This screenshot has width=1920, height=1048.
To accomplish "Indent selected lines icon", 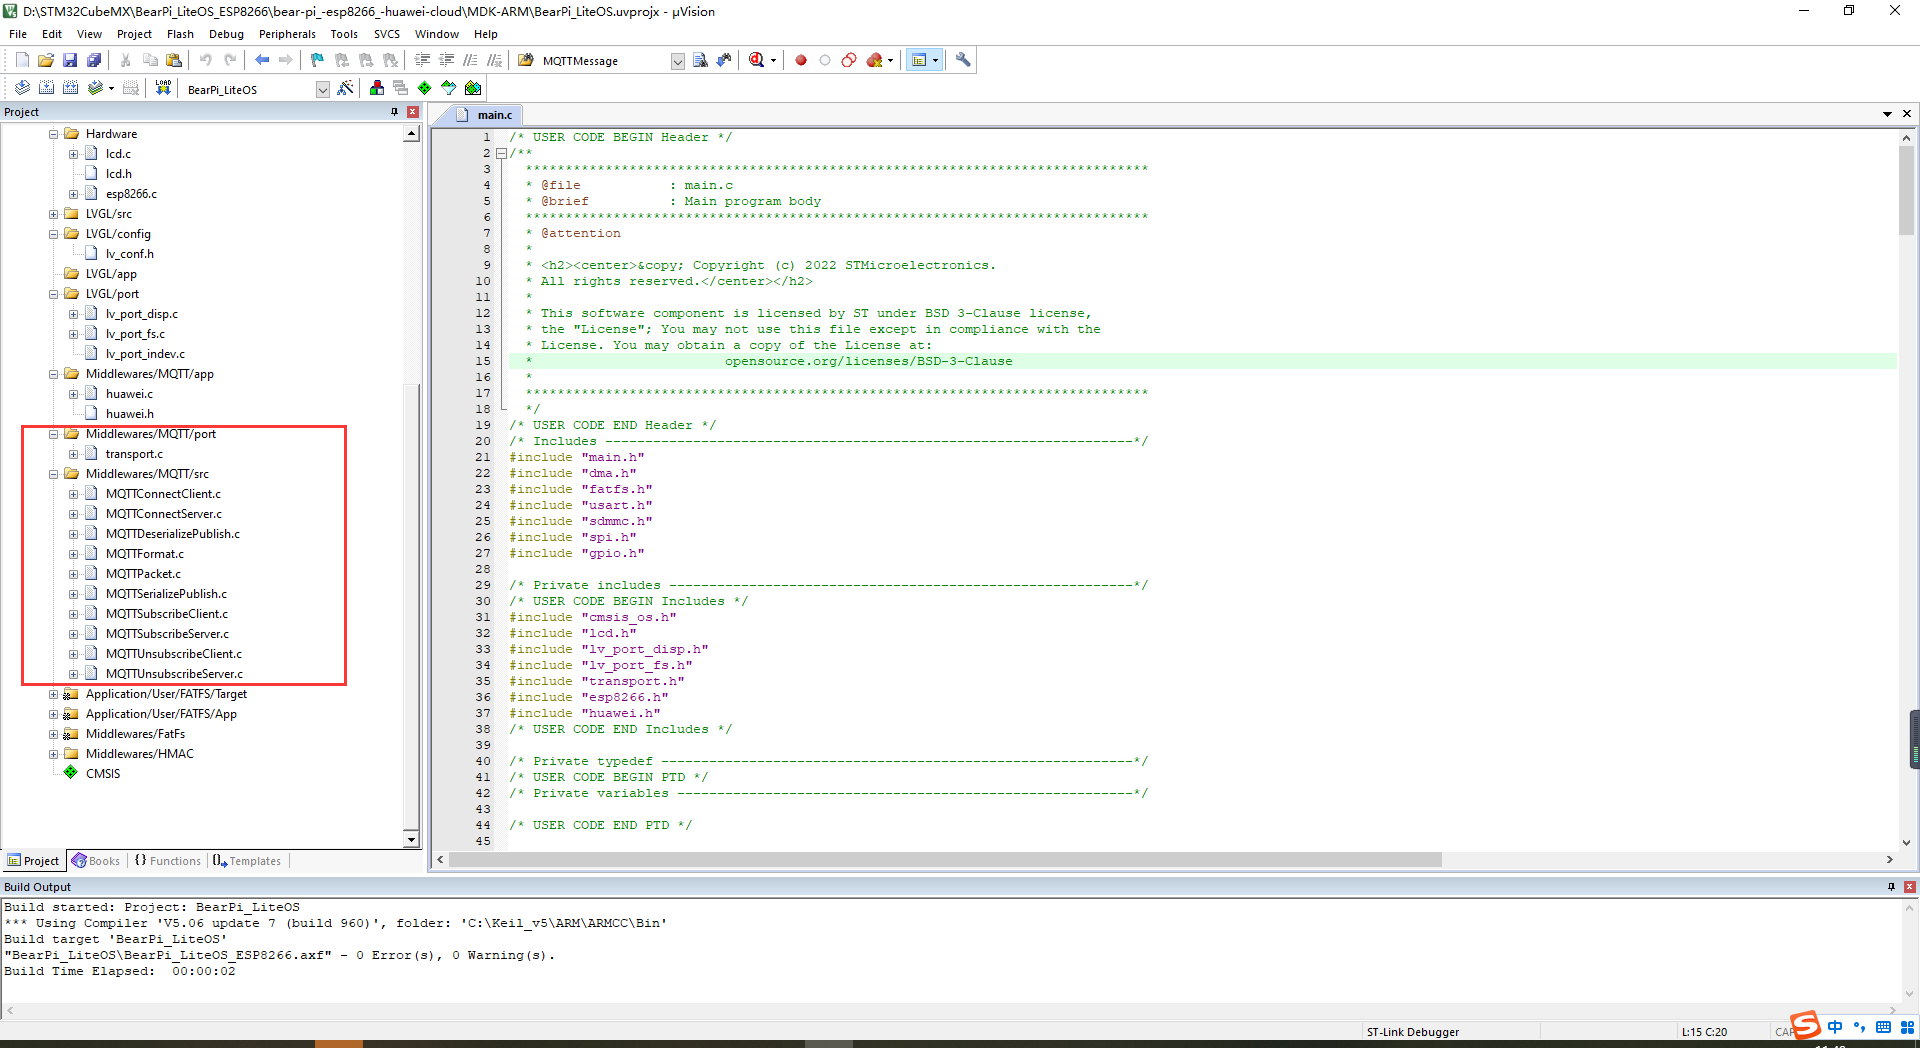I will click(422, 60).
